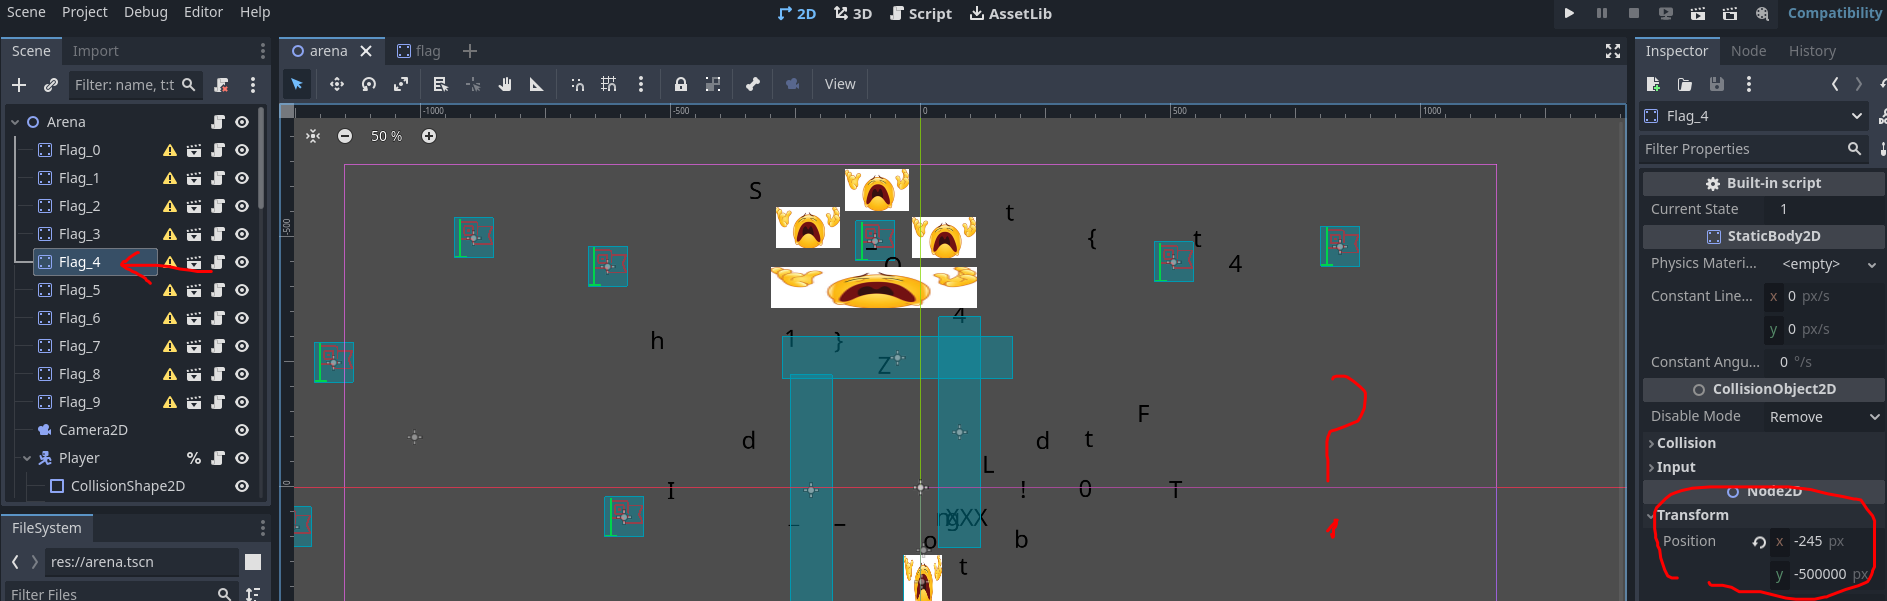Open skeleton options bone icon
This screenshot has width=1887, height=601.
pyautogui.click(x=753, y=84)
